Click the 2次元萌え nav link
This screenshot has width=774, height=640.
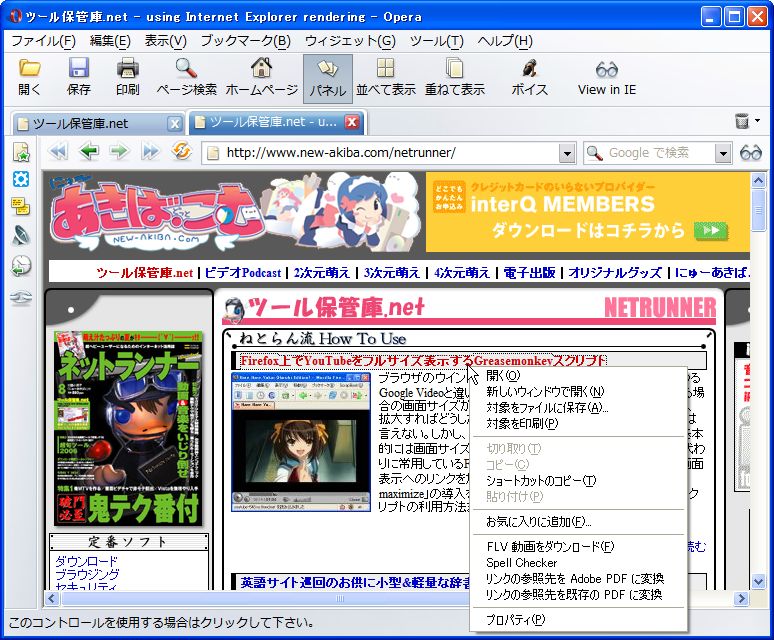click(322, 272)
